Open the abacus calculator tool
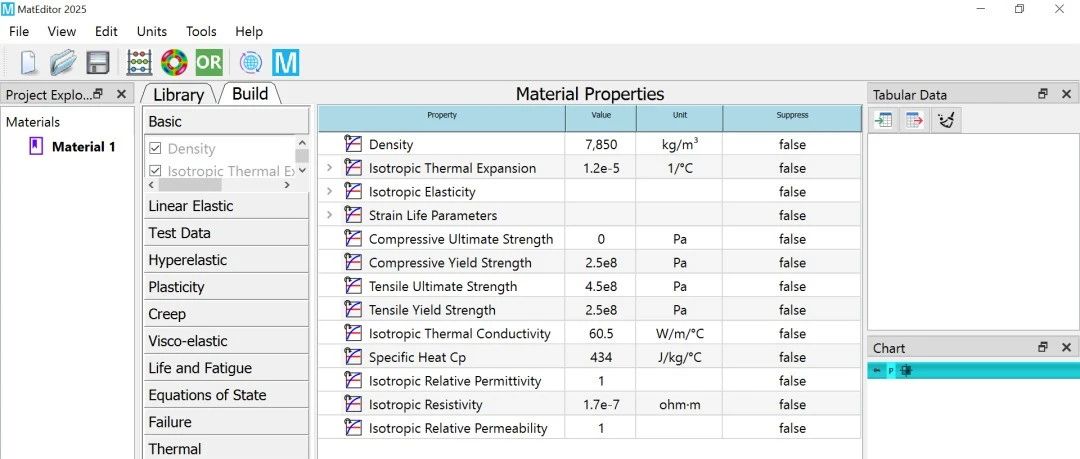1080x459 pixels. [x=140, y=62]
